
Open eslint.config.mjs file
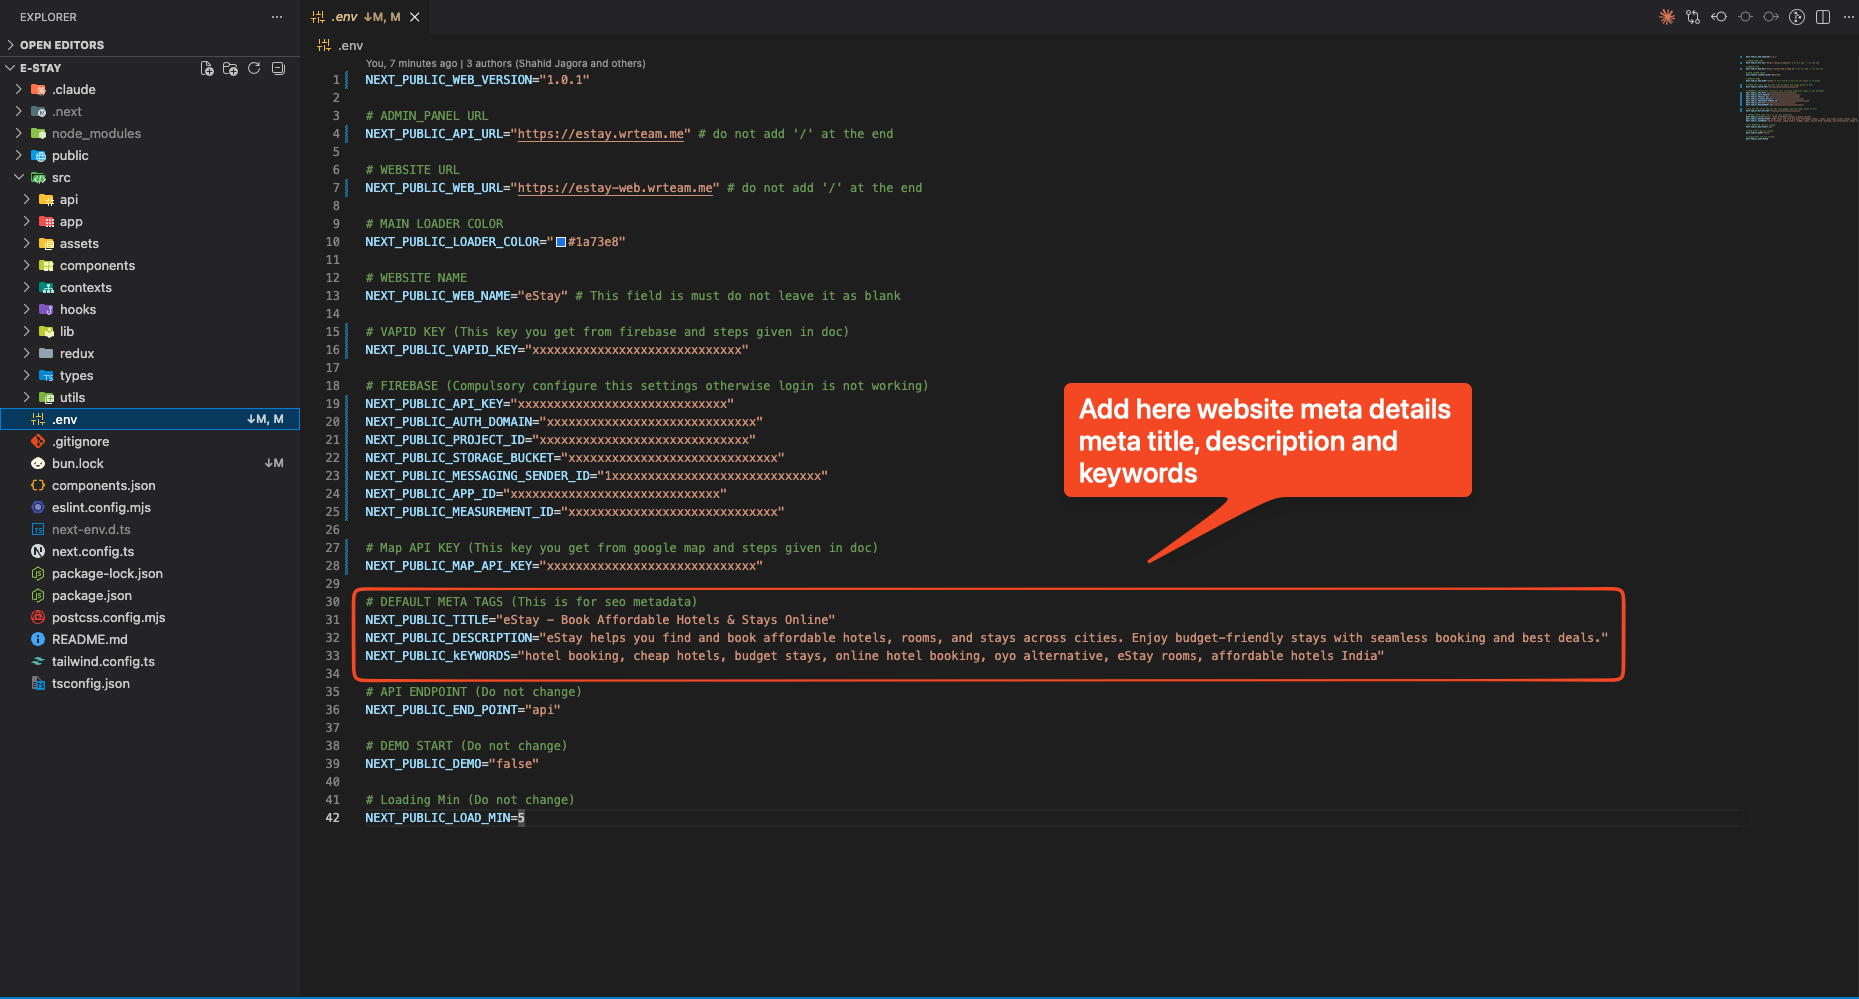(x=150, y=508)
